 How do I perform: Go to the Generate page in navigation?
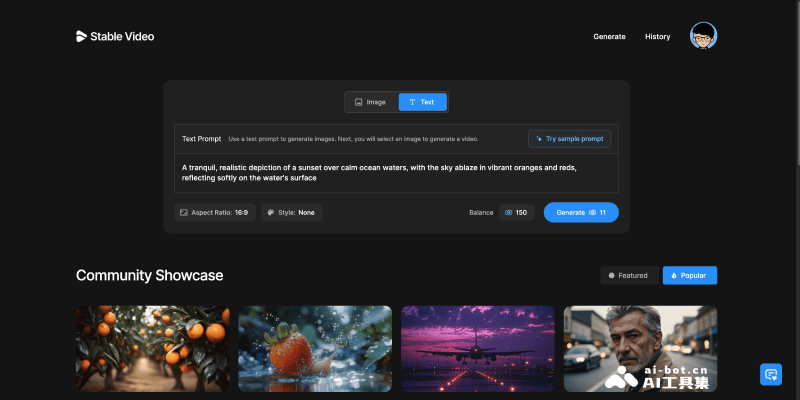609,37
